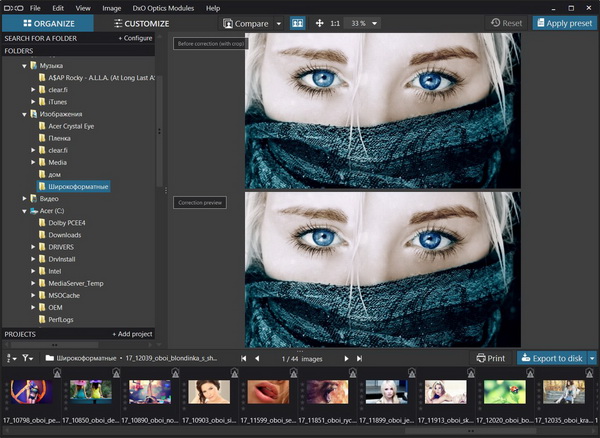Click Add project link
The height and width of the screenshot is (438, 600).
tap(133, 333)
